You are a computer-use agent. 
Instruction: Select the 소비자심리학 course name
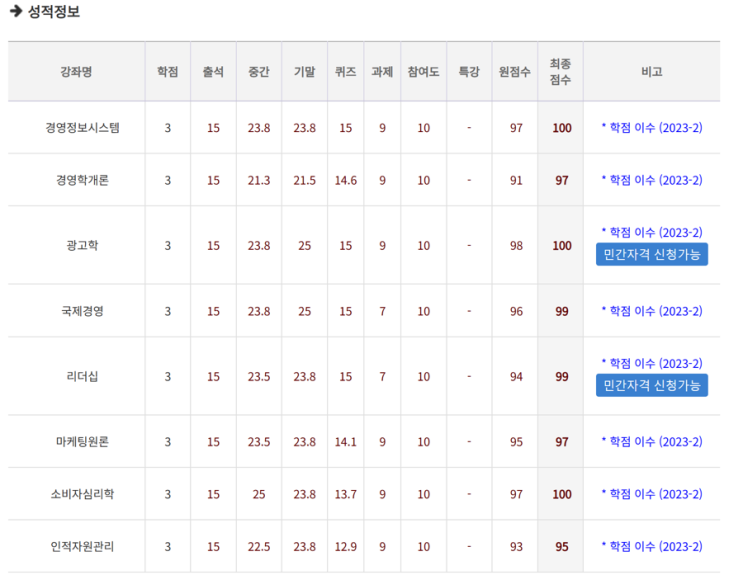82,494
